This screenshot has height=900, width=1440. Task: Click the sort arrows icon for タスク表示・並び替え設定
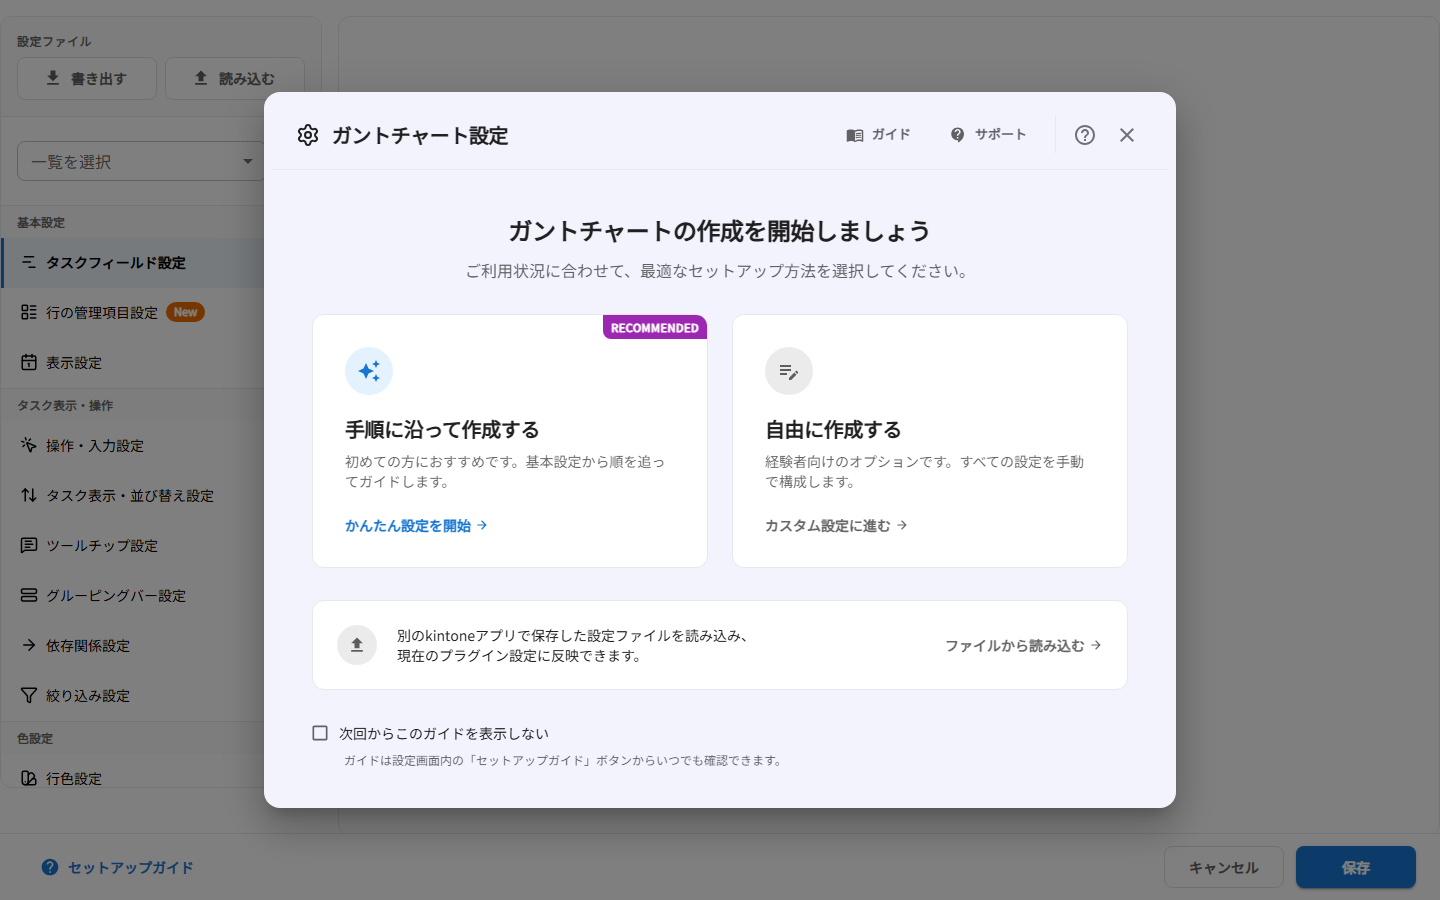point(29,495)
